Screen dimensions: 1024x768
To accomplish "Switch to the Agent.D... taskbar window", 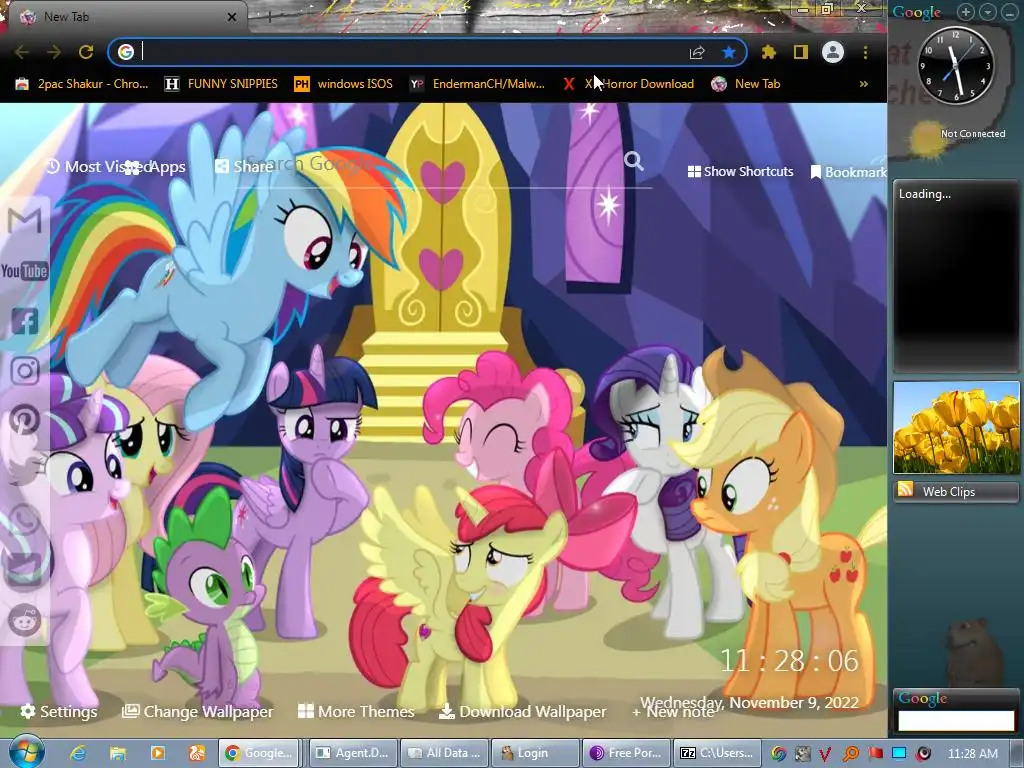I will click(353, 753).
